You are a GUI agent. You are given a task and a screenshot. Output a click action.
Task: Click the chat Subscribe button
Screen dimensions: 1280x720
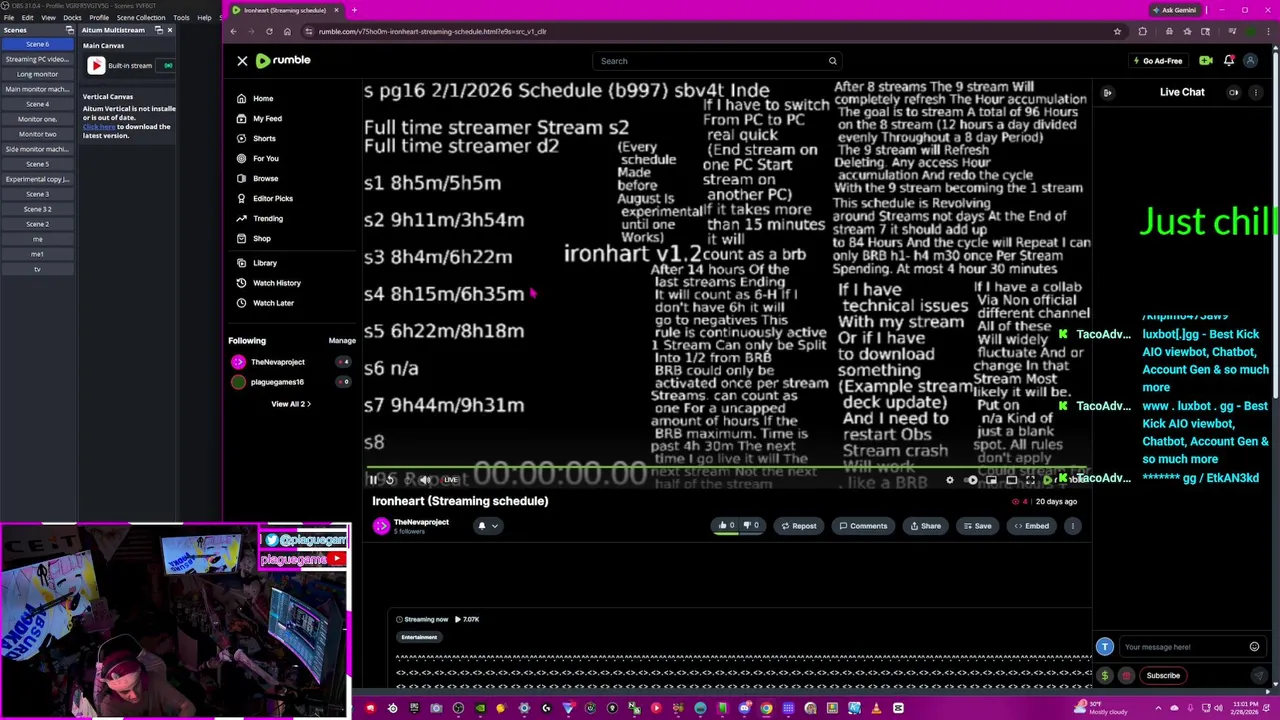coord(1163,675)
